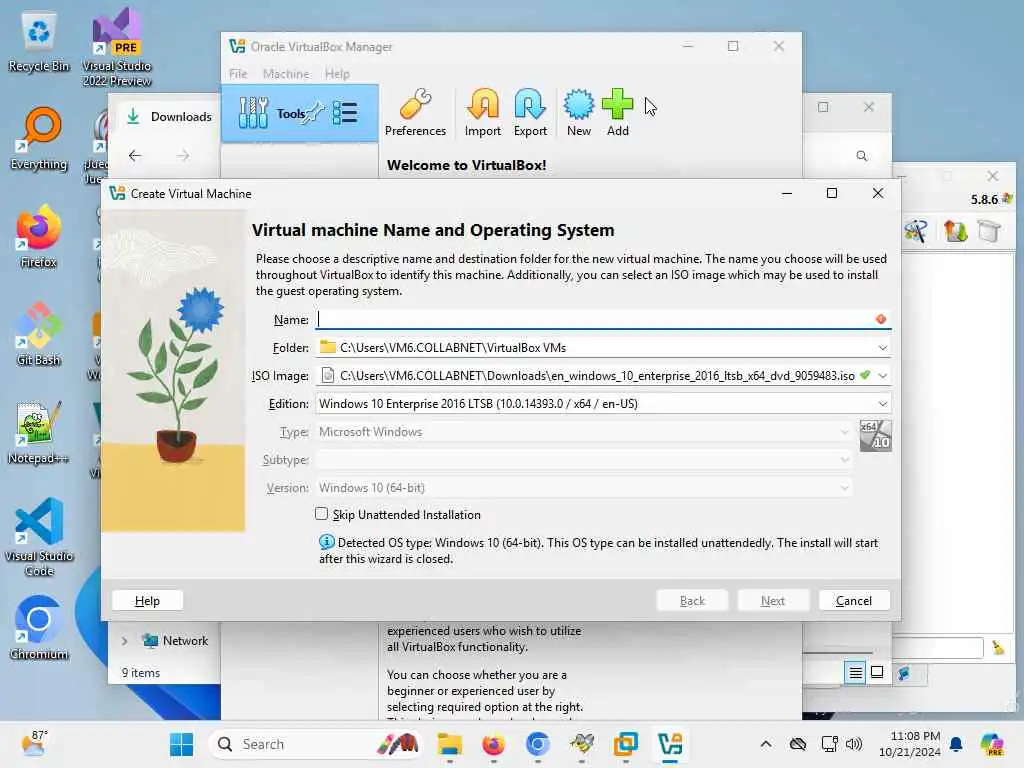This screenshot has height=768, width=1024.
Task: Select the Tools item in VirtualBox Manager
Action: tap(300, 114)
